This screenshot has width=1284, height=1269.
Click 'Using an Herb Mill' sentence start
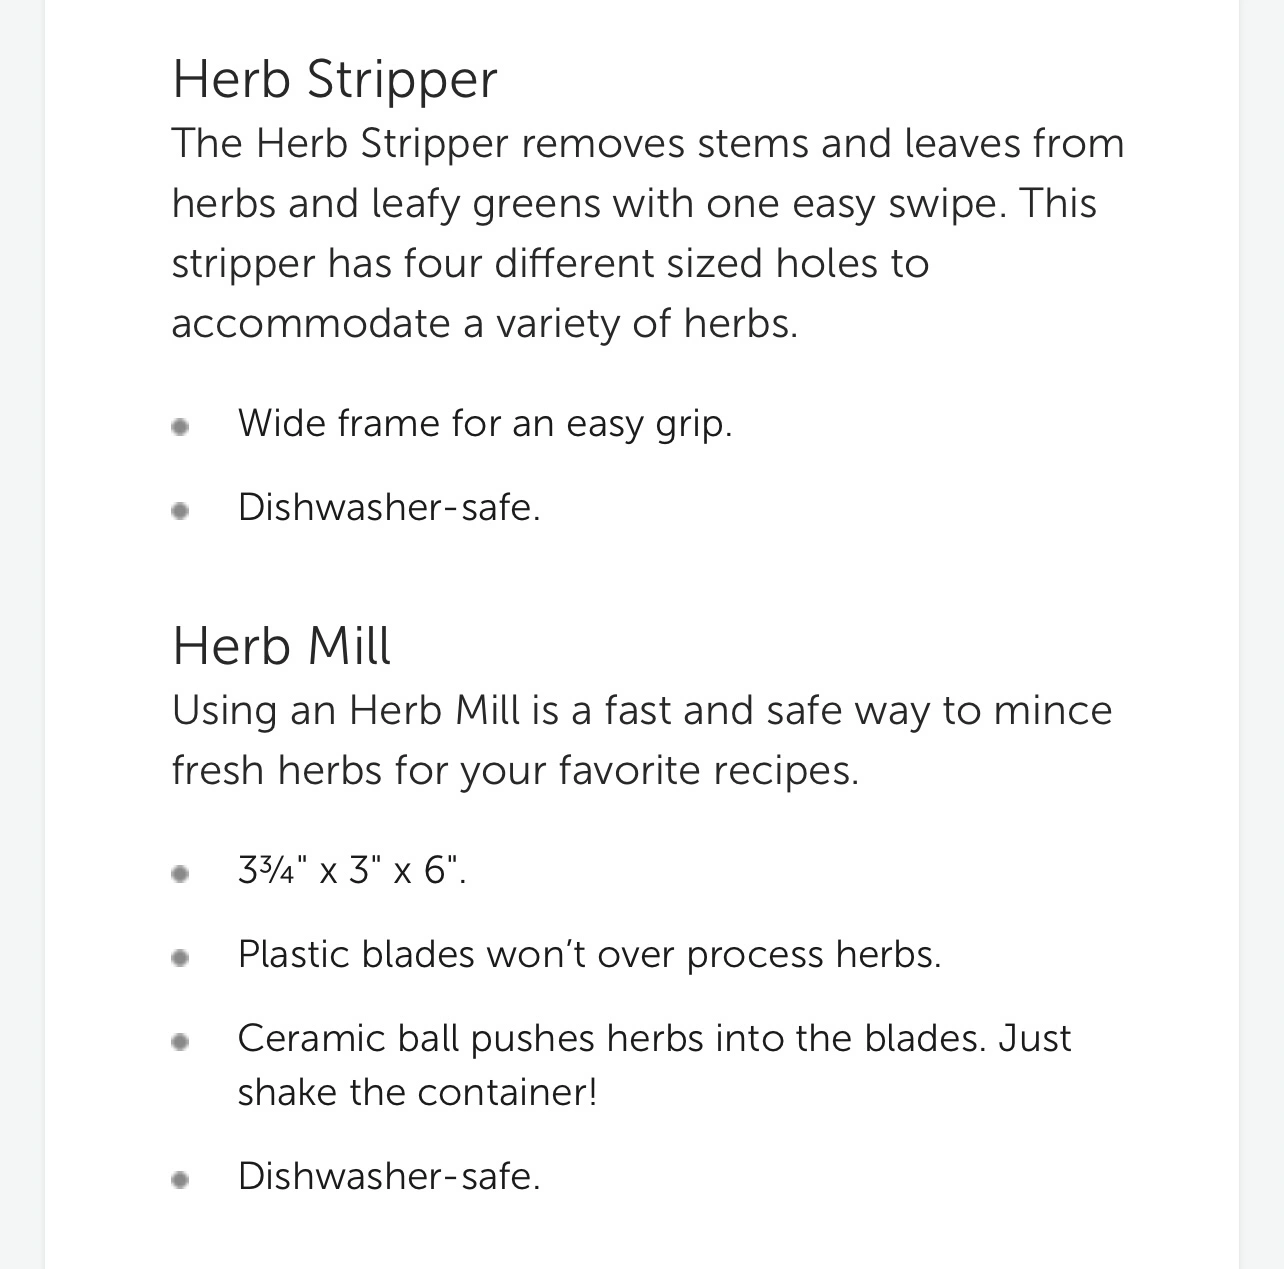346,711
